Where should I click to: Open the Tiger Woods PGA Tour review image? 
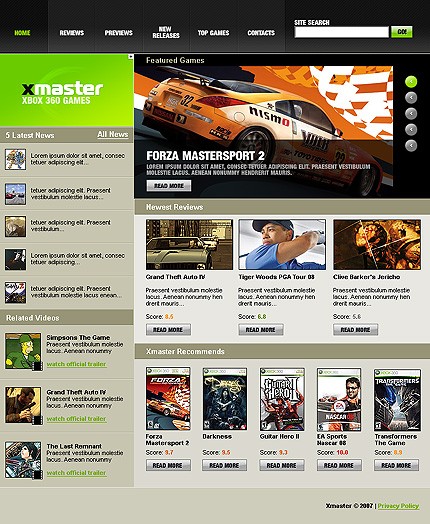(x=282, y=244)
